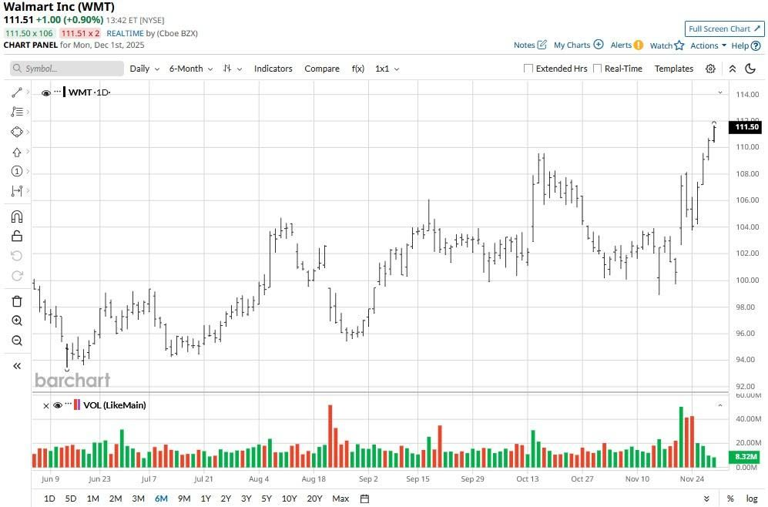Expand the 6-Month period dropdown

pyautogui.click(x=190, y=69)
